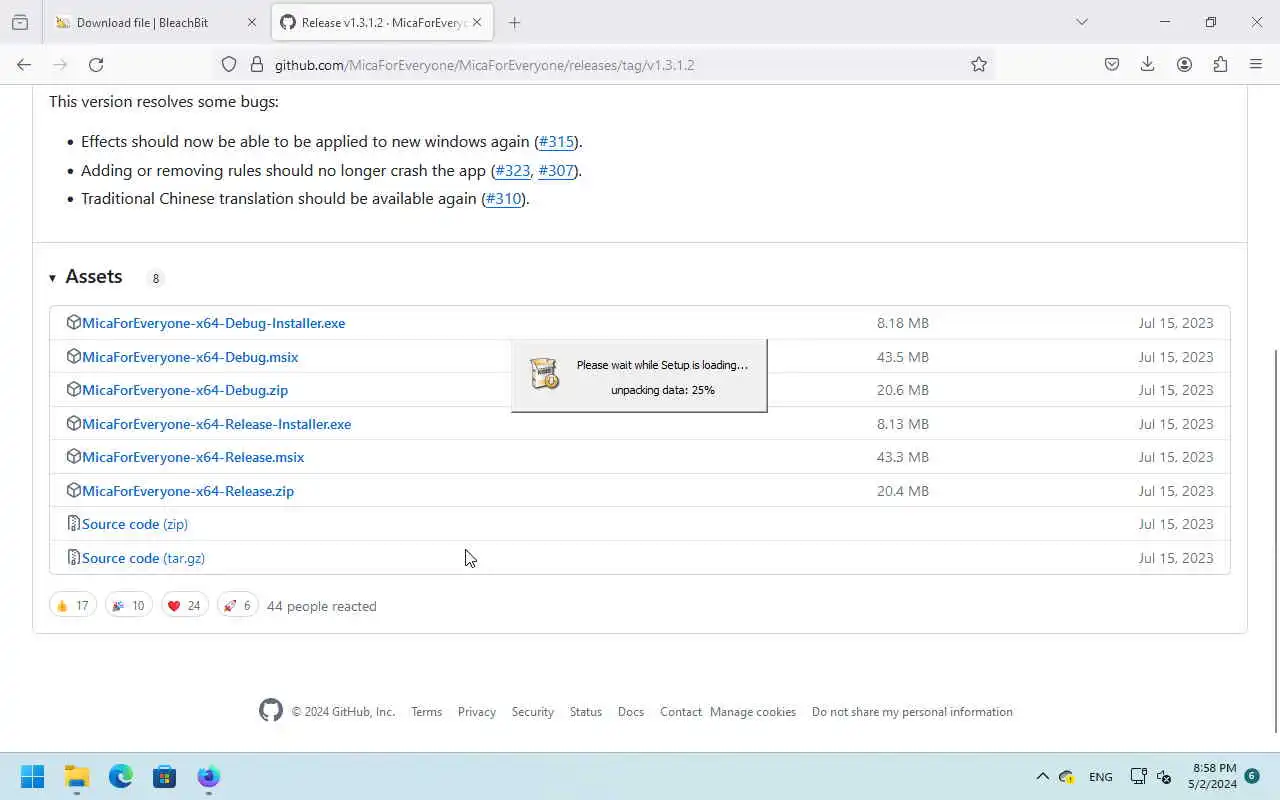Open the Security footer link
The width and height of the screenshot is (1280, 800).
533,712
